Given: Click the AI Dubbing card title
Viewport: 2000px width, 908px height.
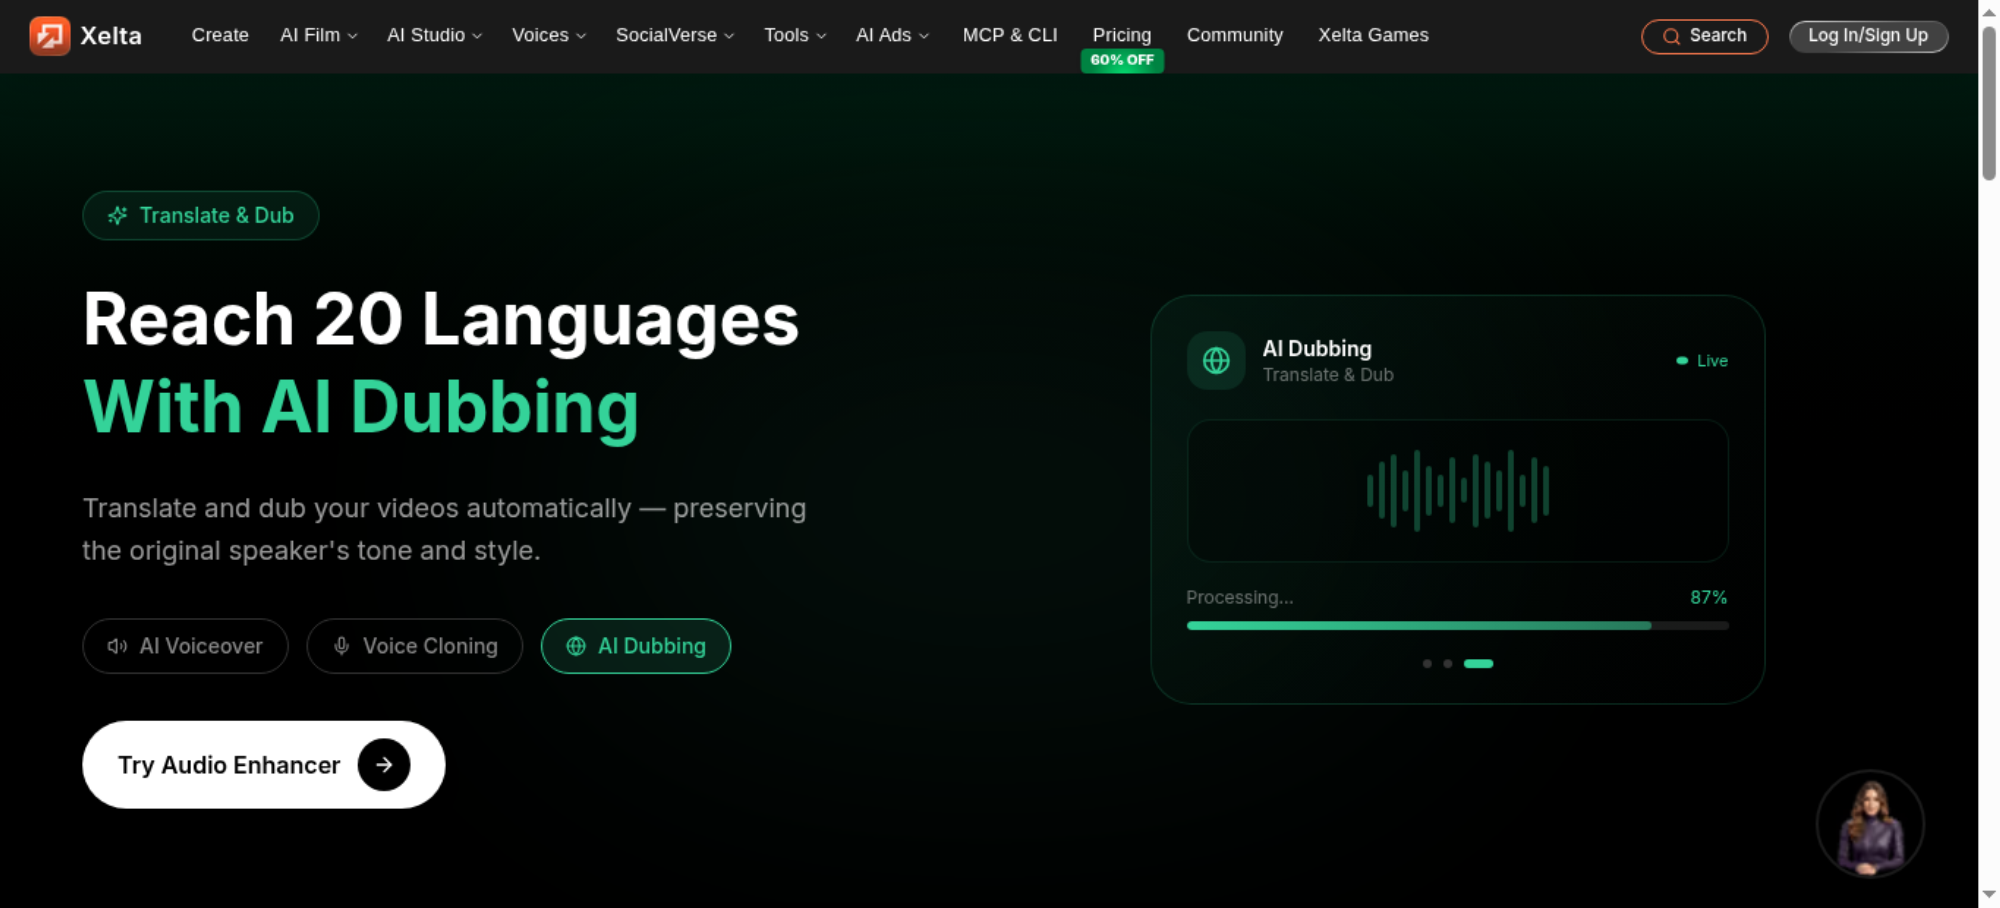Looking at the screenshot, I should (x=1317, y=349).
